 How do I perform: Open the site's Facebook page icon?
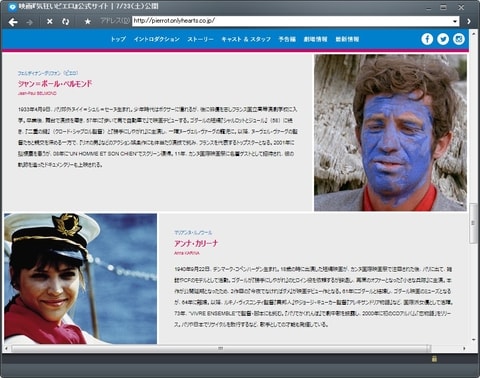(x=427, y=39)
